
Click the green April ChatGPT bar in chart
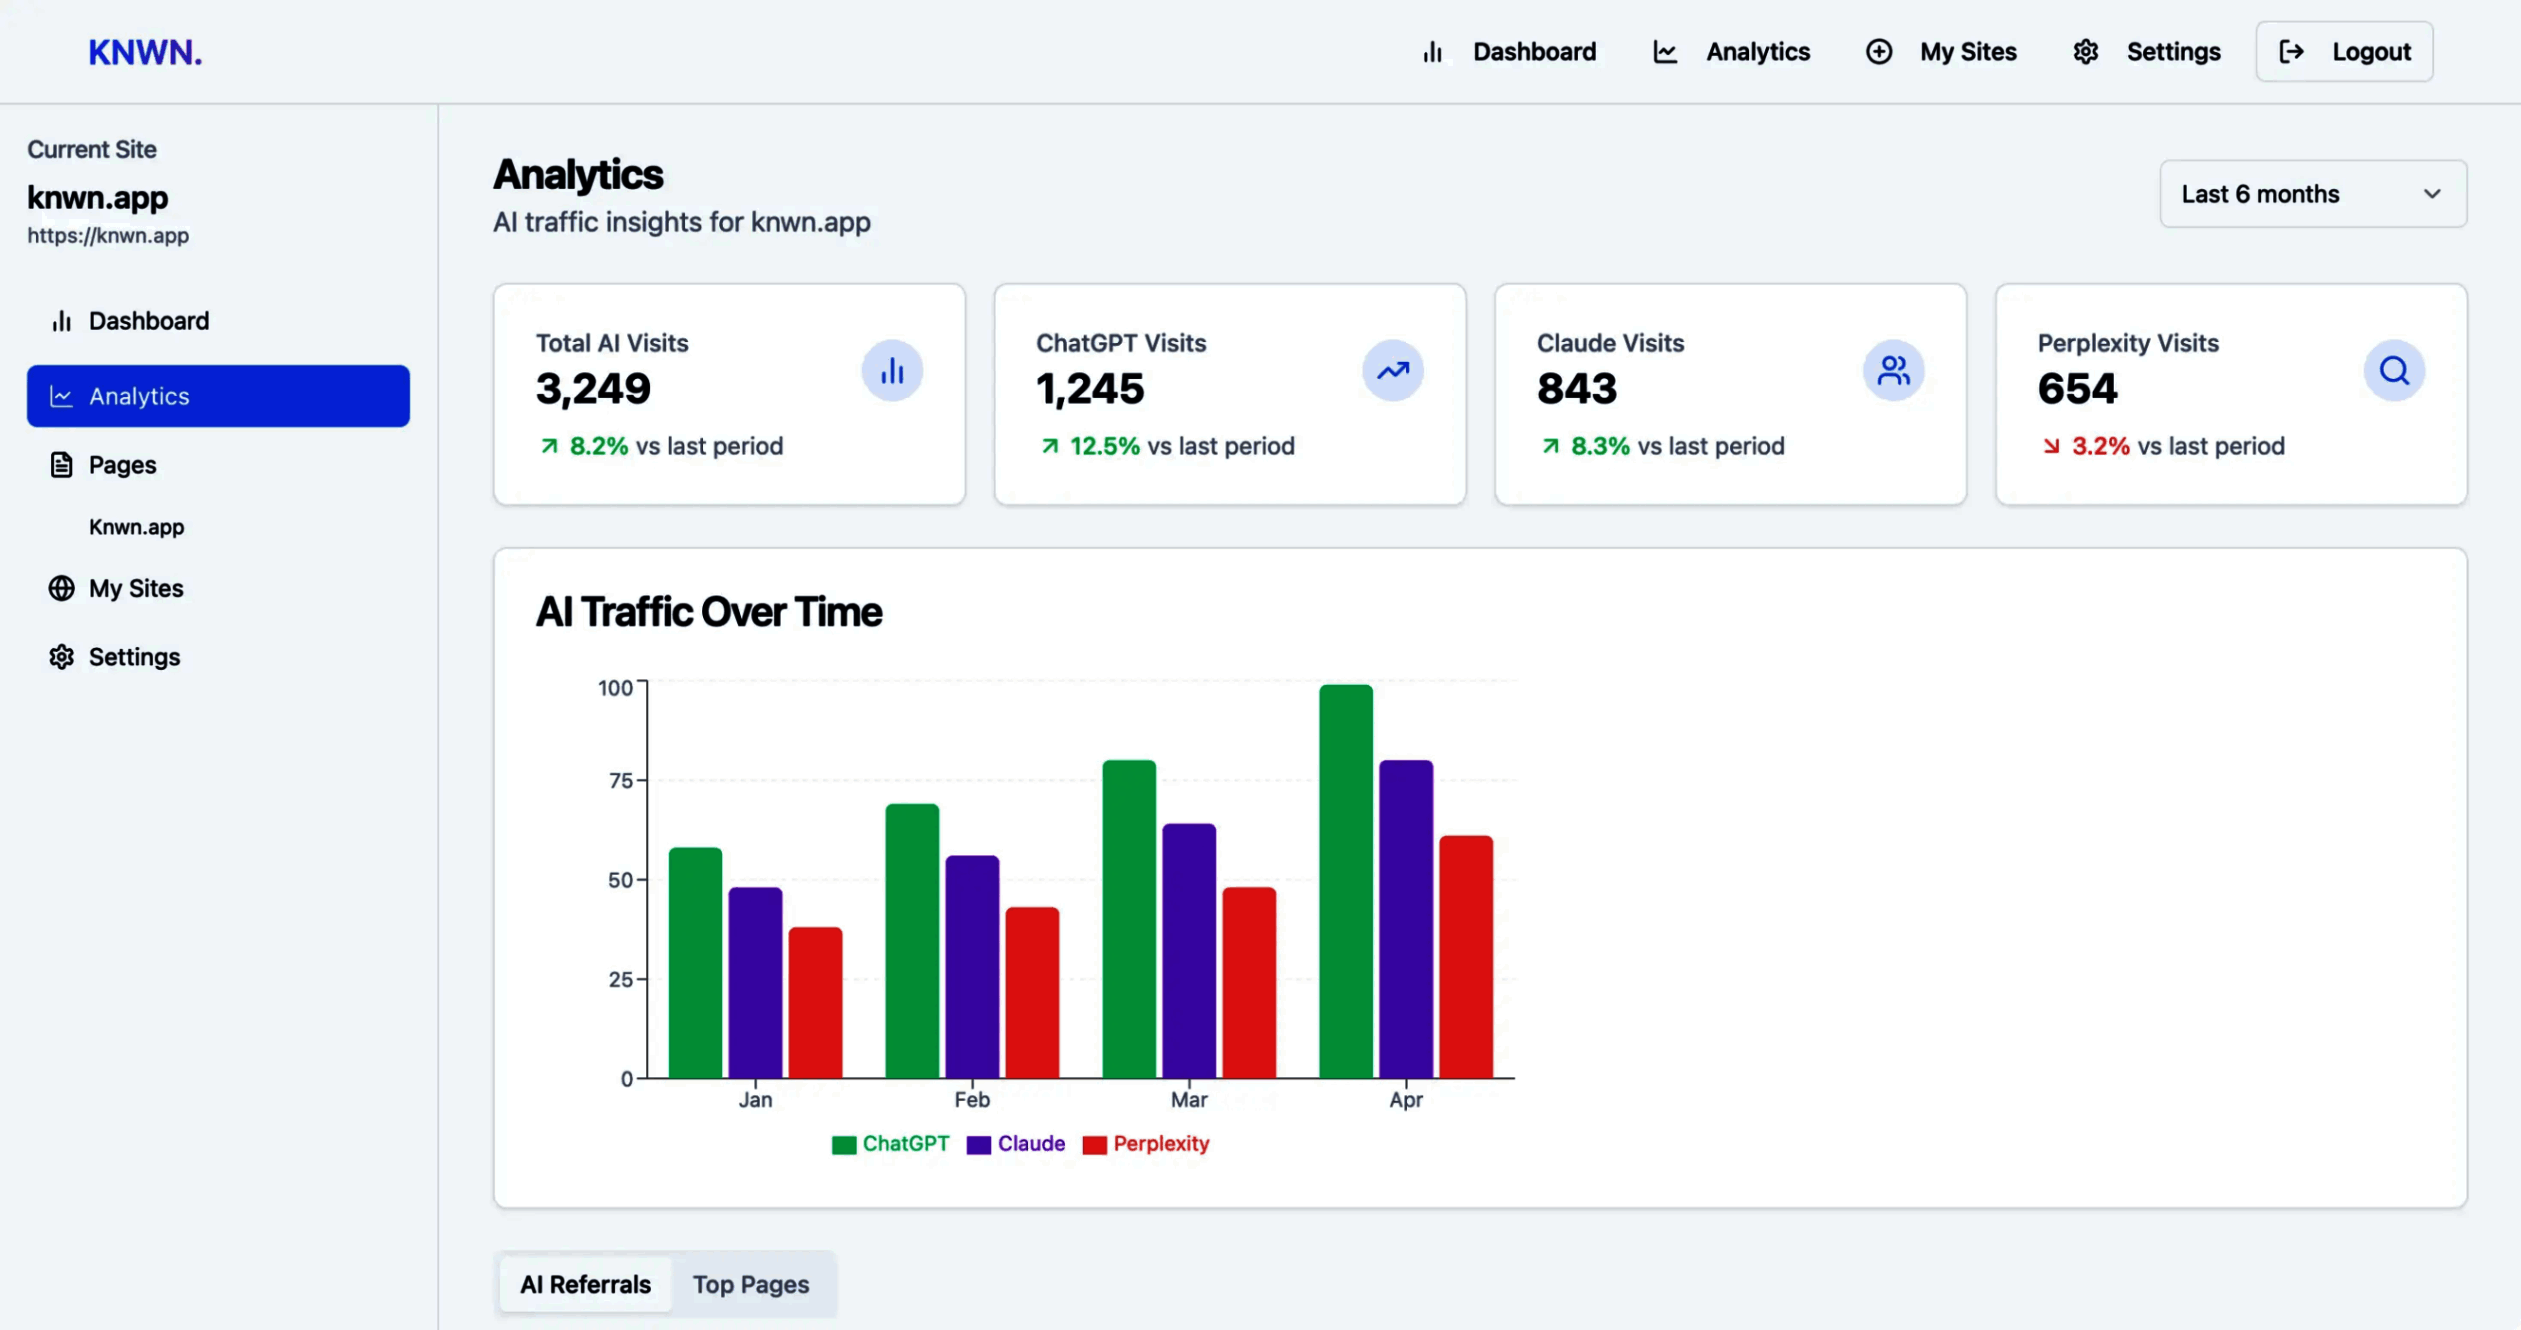tap(1345, 880)
